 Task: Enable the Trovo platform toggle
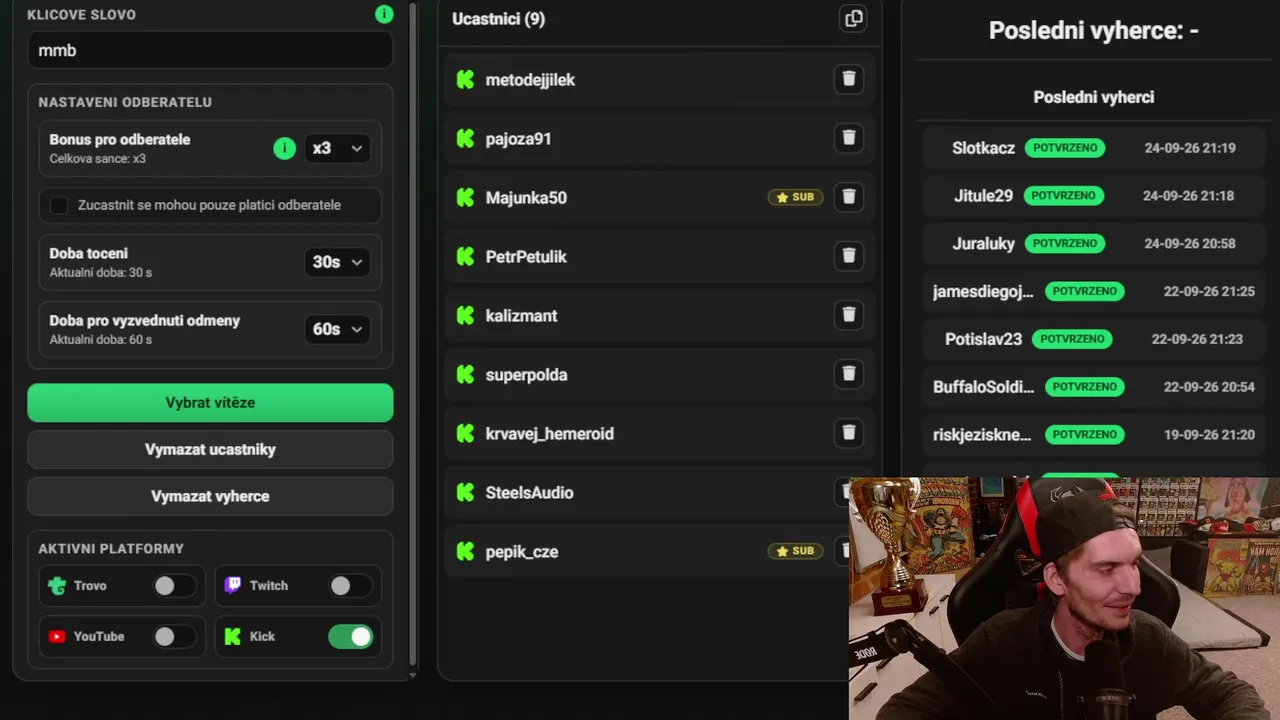click(x=174, y=586)
